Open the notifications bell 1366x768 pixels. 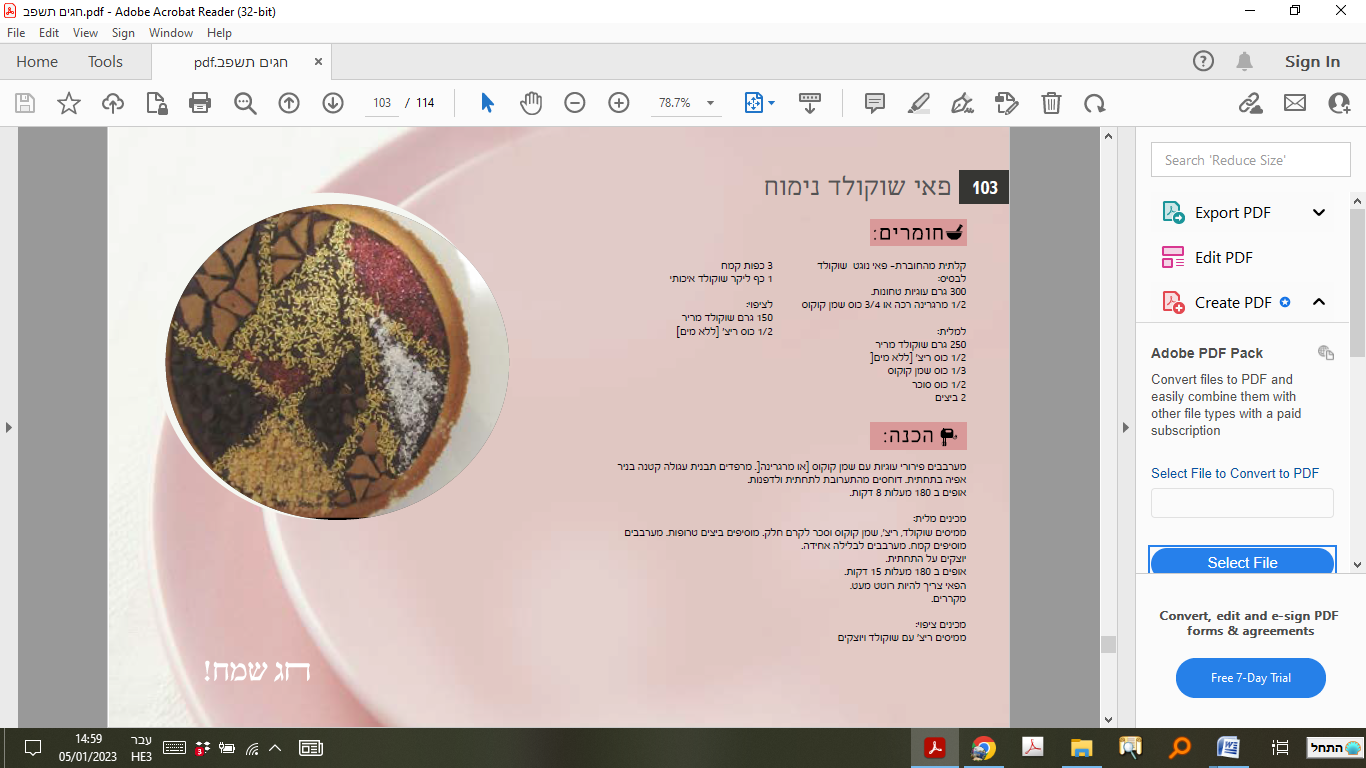[x=1245, y=62]
